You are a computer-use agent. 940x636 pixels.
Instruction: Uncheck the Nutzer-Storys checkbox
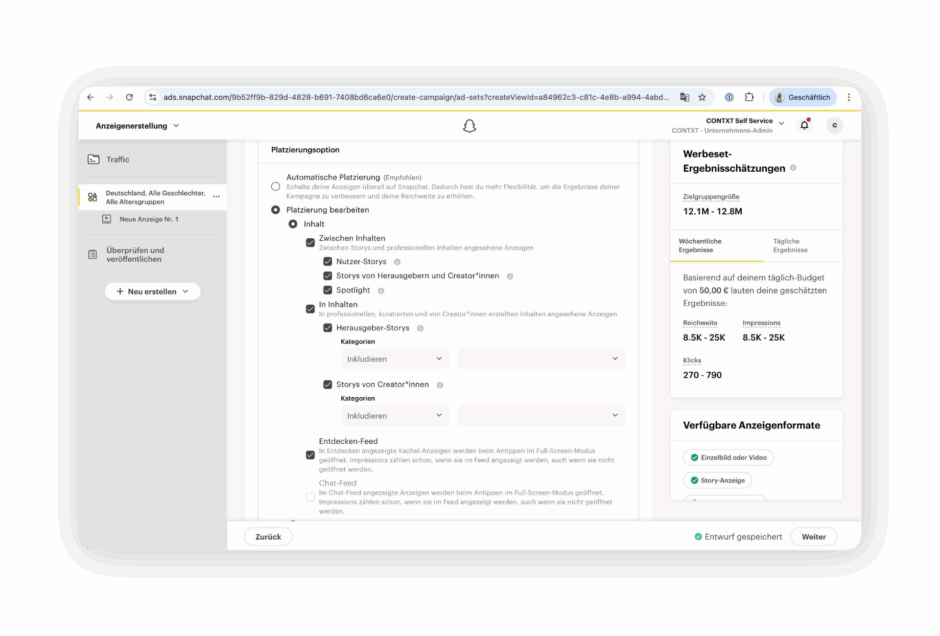tap(327, 261)
